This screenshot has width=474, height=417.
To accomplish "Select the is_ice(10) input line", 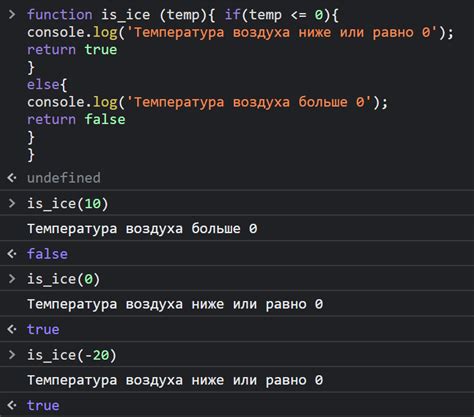I will click(x=68, y=203).
